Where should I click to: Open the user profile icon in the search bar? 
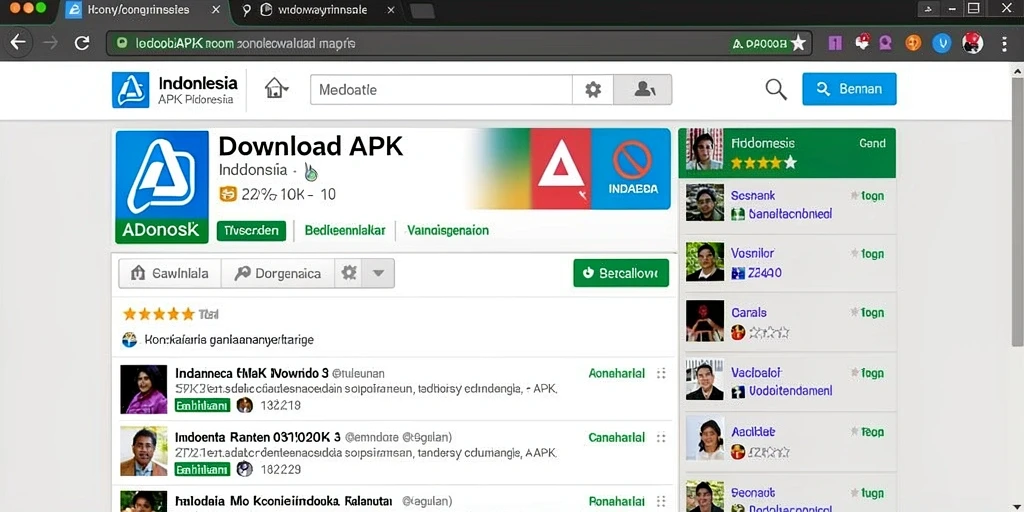(643, 89)
